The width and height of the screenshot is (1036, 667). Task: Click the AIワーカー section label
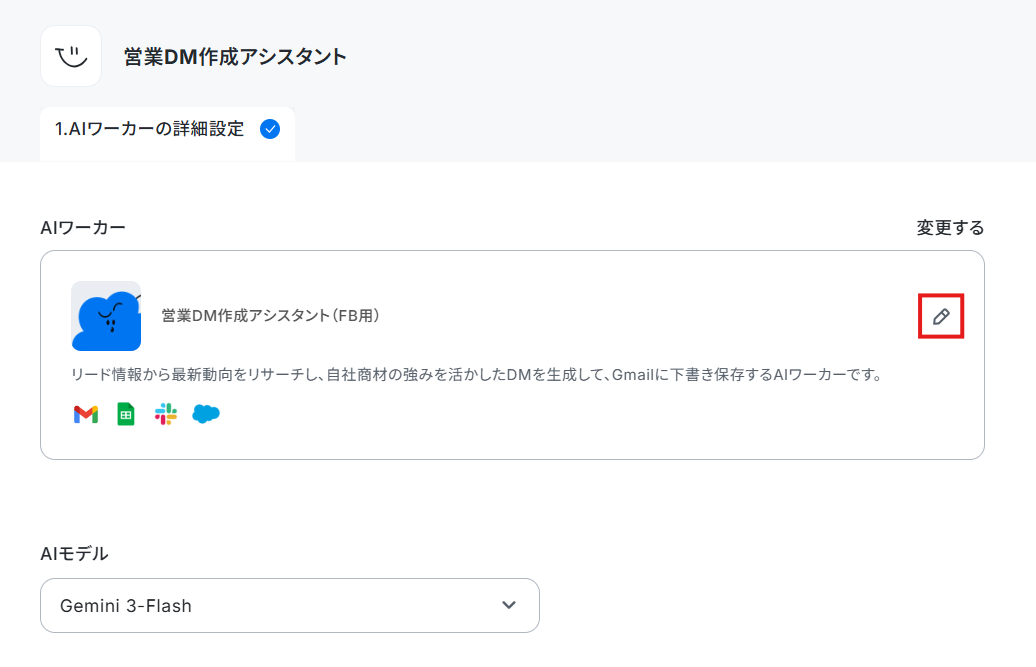83,228
